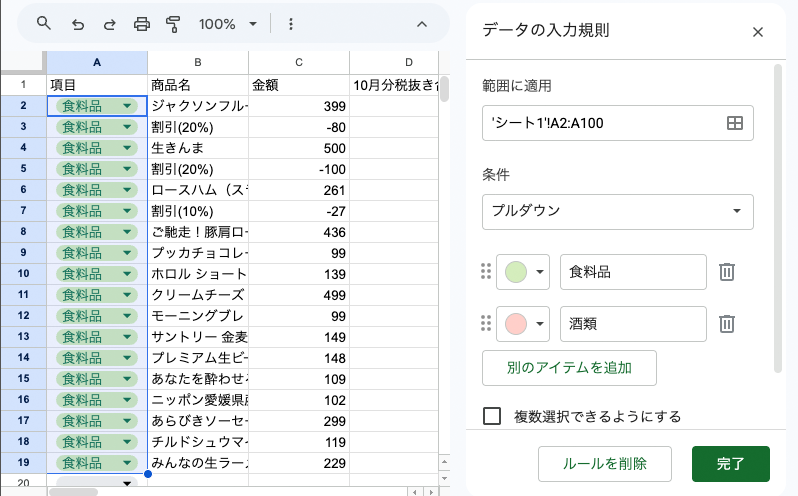Activate the paint format tool
This screenshot has height=496, width=798.
pos(173,24)
